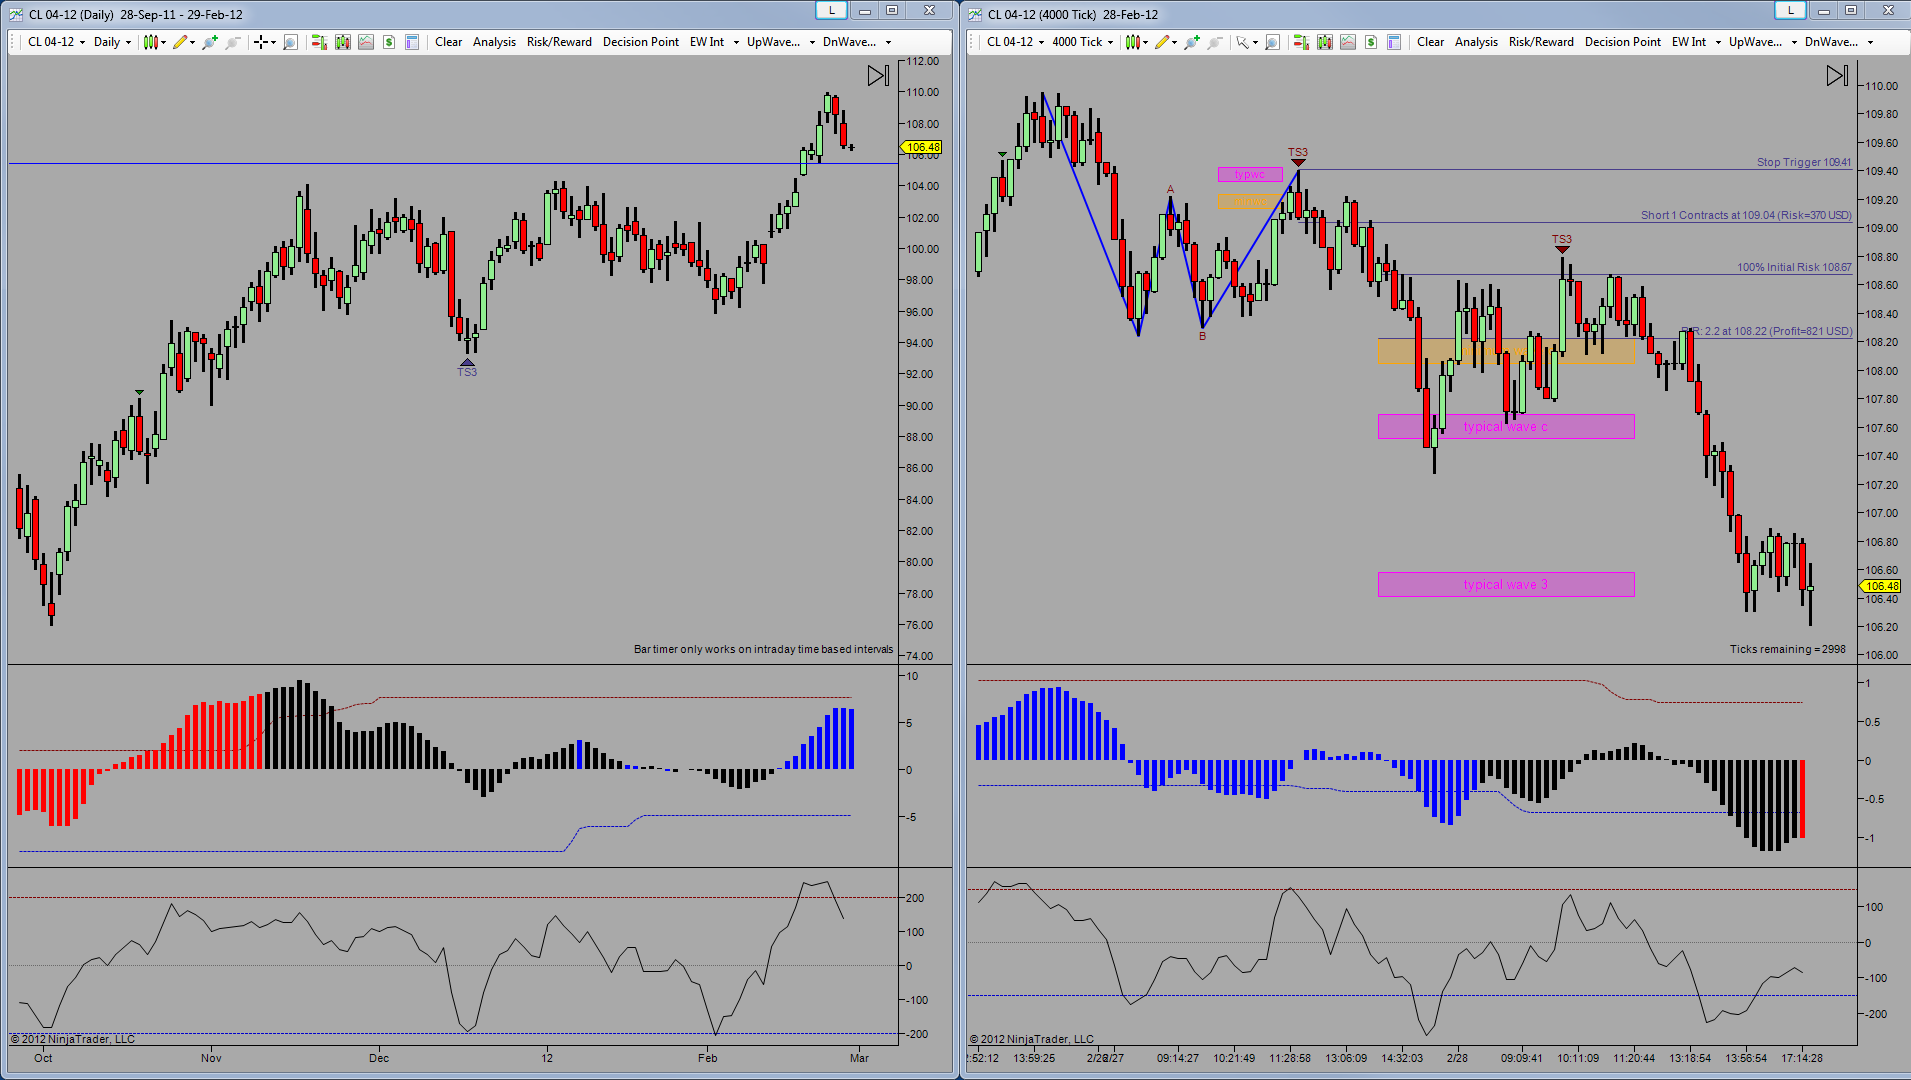This screenshot has height=1080, width=1911.
Task: Select the small magenta 'typwc' box
Action: coord(1250,175)
